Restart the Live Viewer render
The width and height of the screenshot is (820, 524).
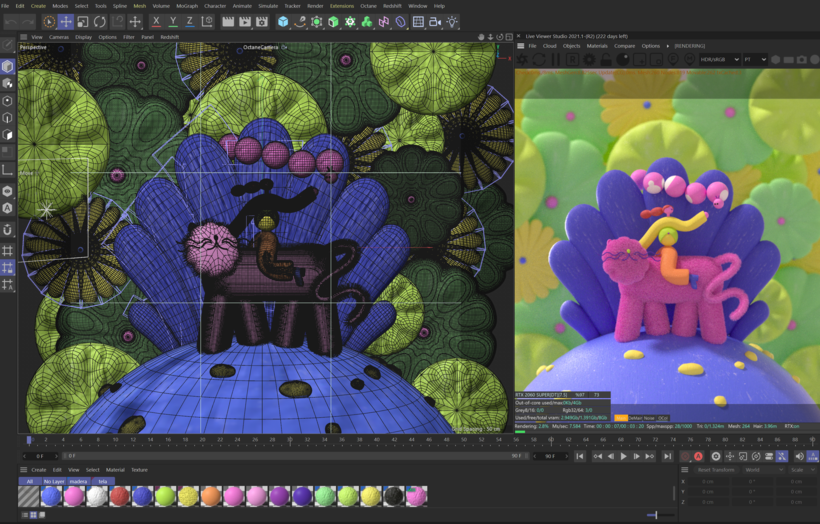539,60
